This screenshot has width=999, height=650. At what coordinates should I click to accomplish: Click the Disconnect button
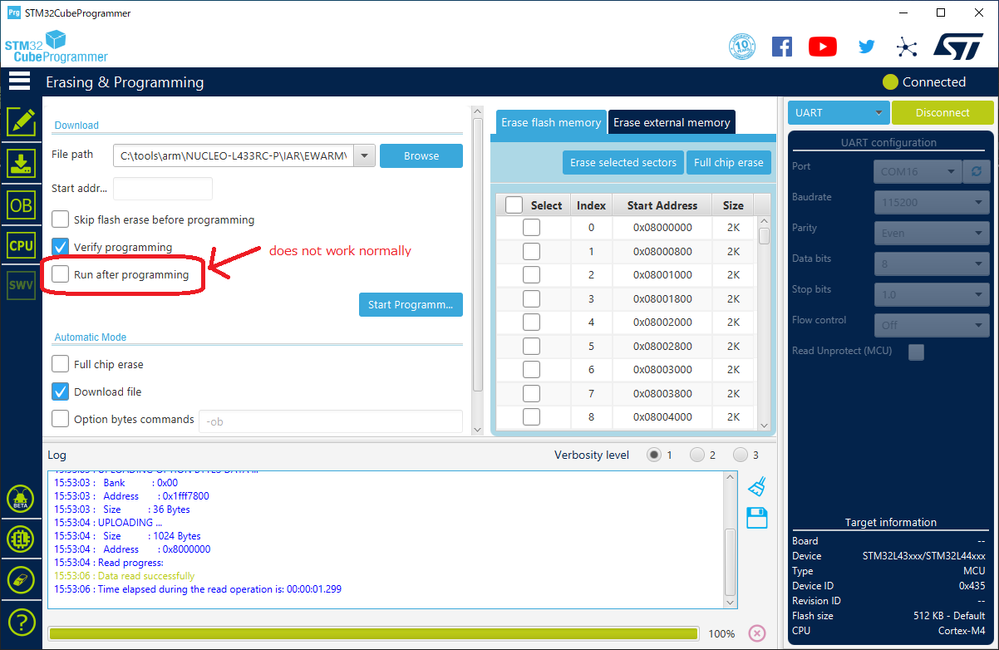pyautogui.click(x=942, y=113)
